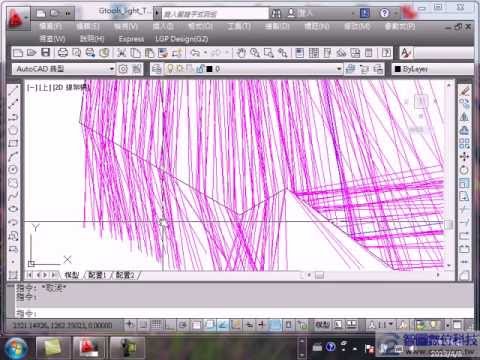Open the ByLayer color dropdown
This screenshot has width=480, height=360.
433,69
